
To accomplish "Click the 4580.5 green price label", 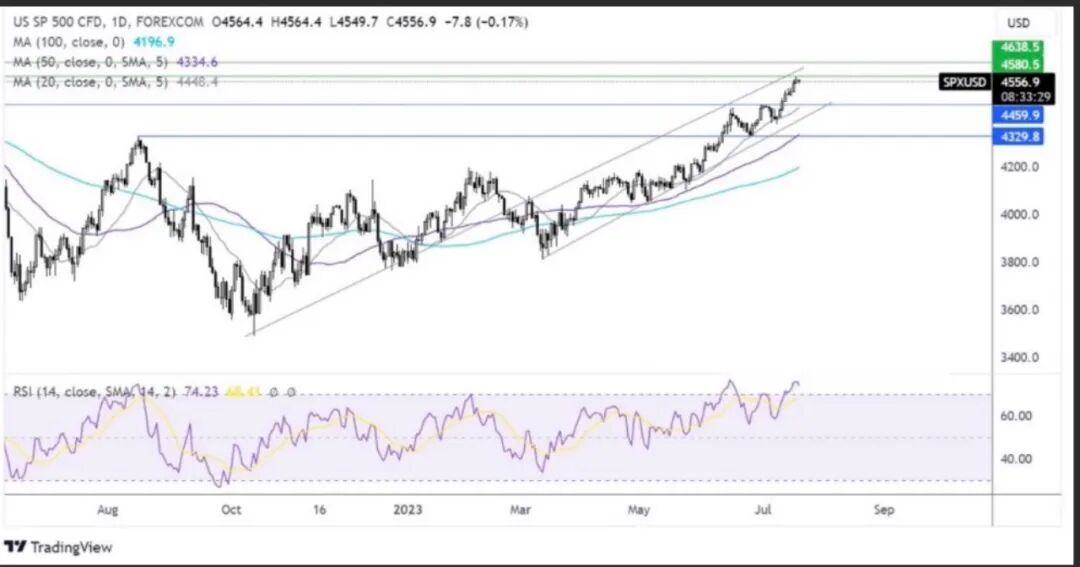I will point(1018,65).
